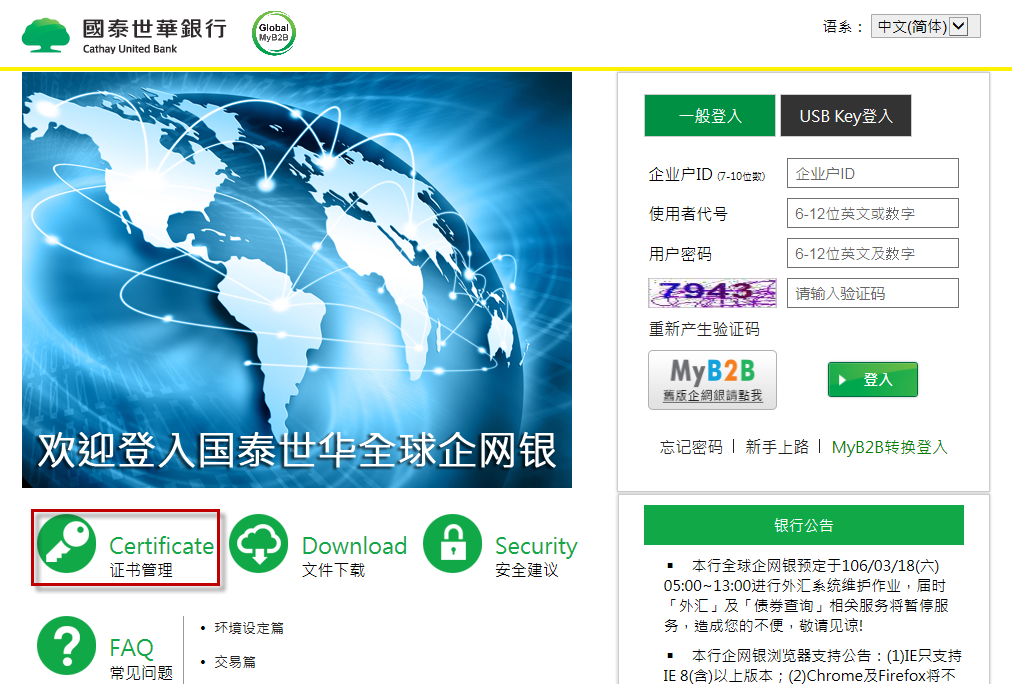Click the Cathay United Bank tree logo
This screenshot has height=684, width=1012.
(x=45, y=35)
